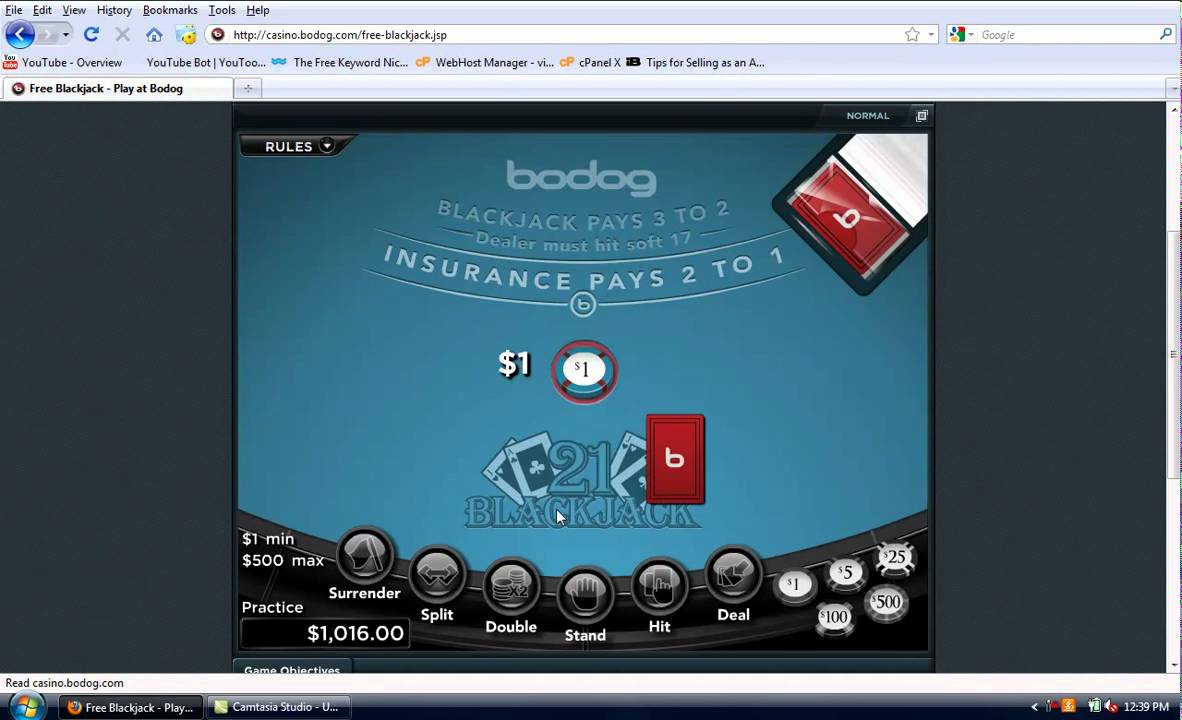Open Tips for Selling as an A... bookmark
The height and width of the screenshot is (720, 1182).
696,63
